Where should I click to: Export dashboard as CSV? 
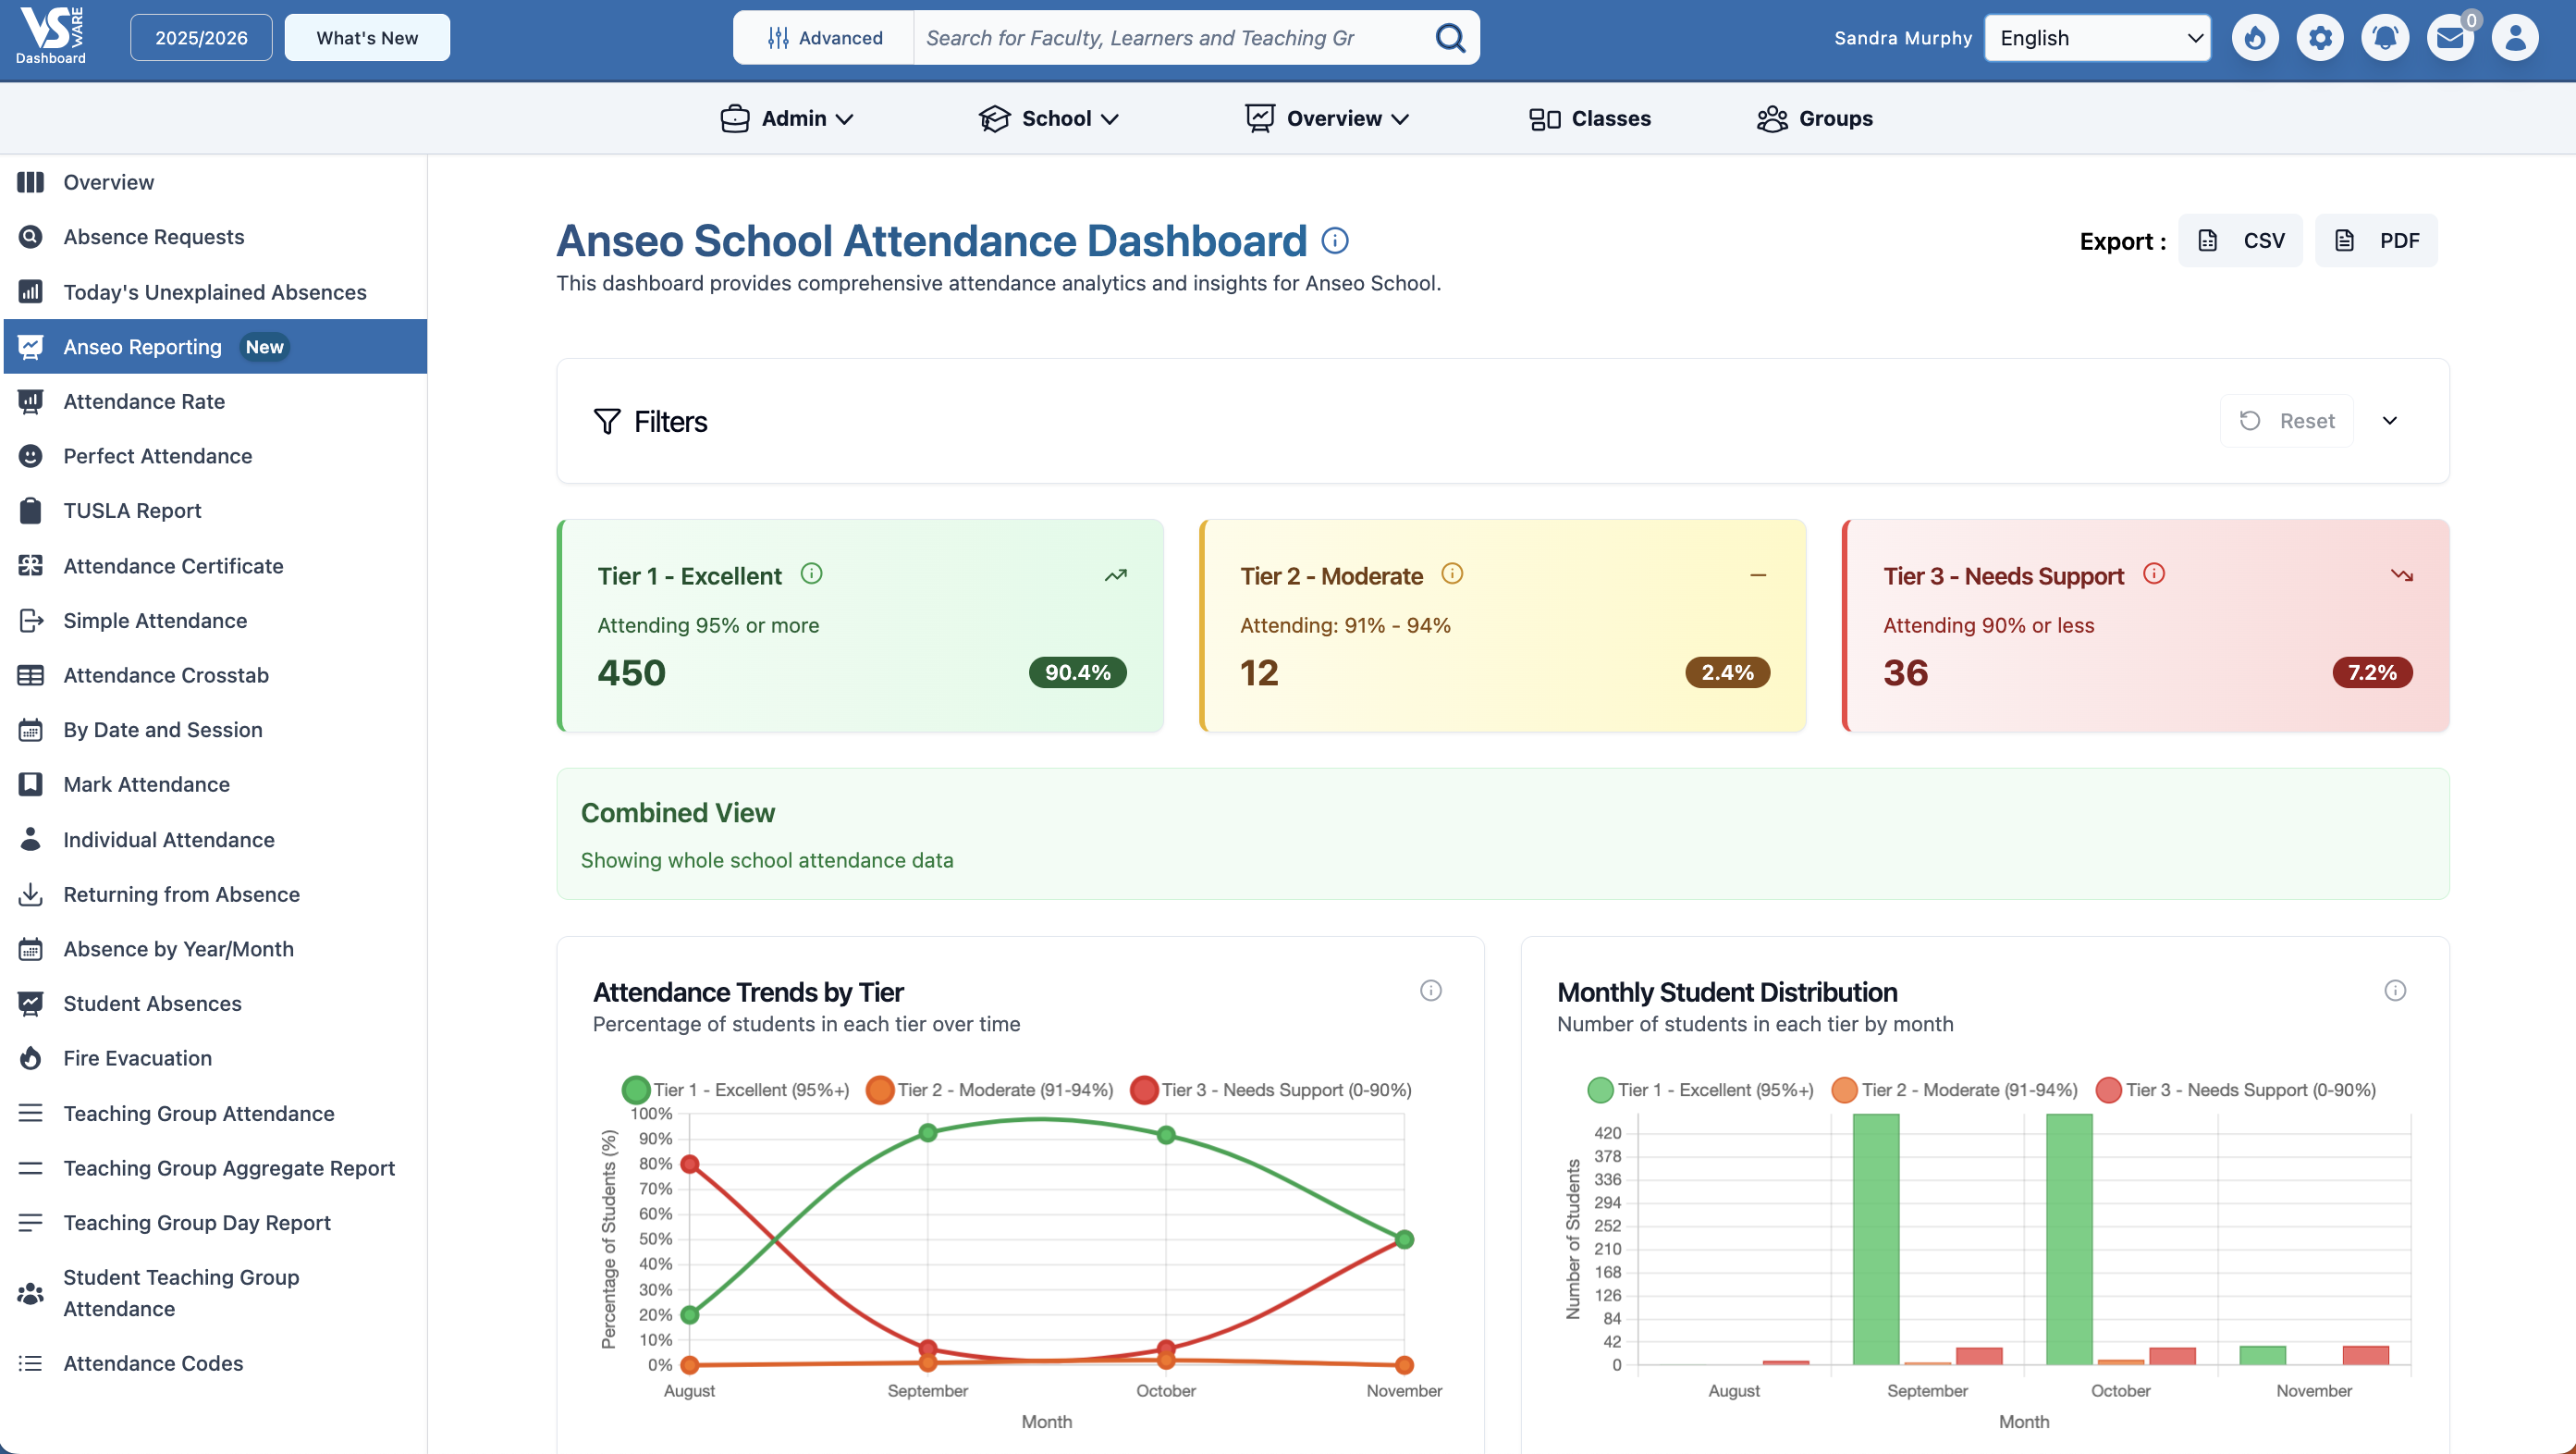[2240, 241]
